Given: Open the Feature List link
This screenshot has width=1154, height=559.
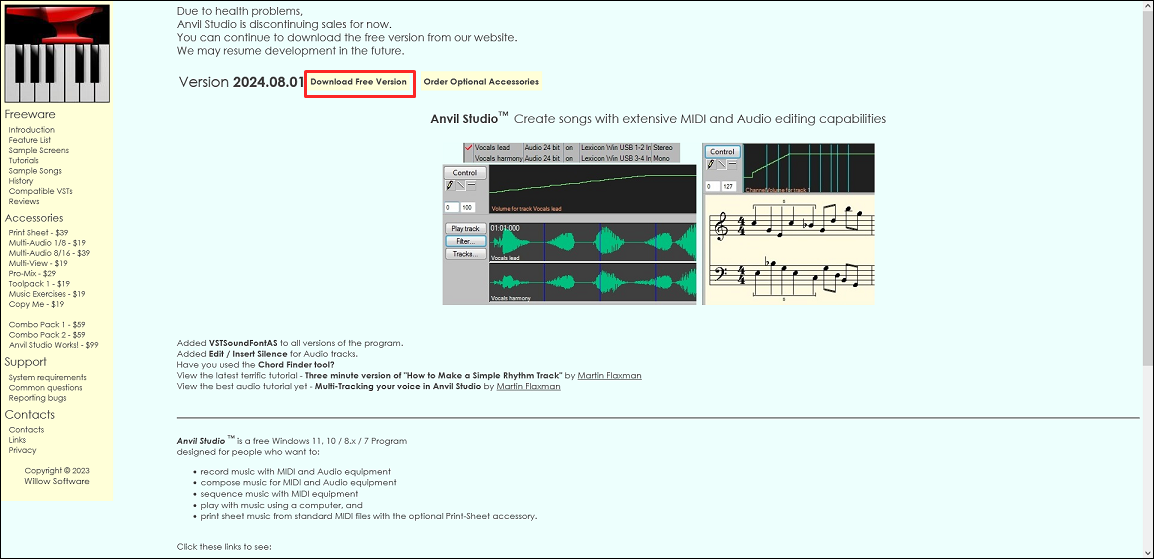Looking at the screenshot, I should [x=30, y=140].
